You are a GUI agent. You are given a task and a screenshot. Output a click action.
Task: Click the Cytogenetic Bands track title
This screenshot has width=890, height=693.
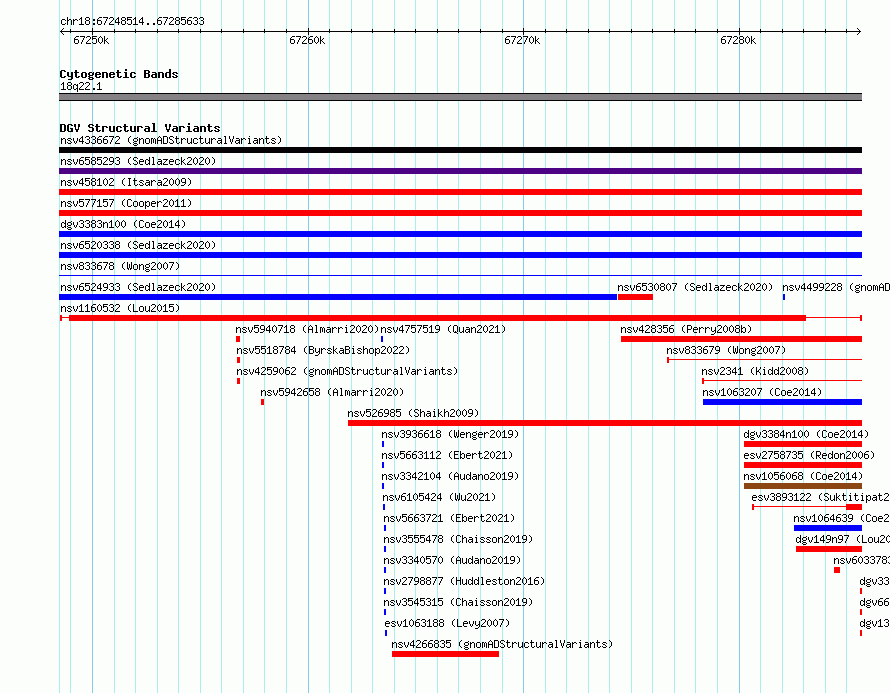point(119,74)
